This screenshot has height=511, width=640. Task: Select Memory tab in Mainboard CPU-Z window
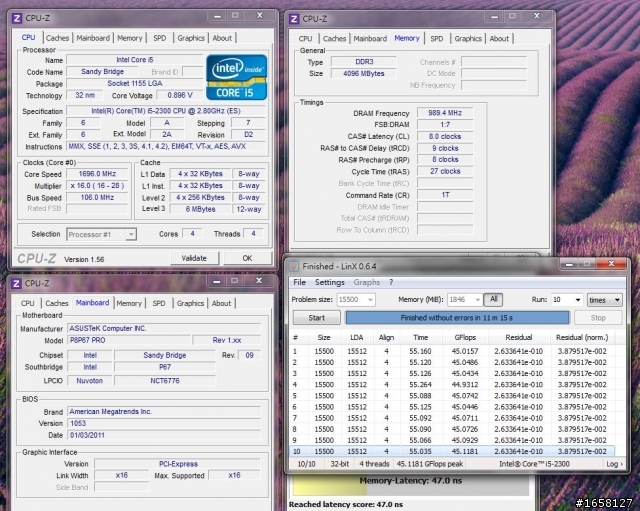coord(129,303)
